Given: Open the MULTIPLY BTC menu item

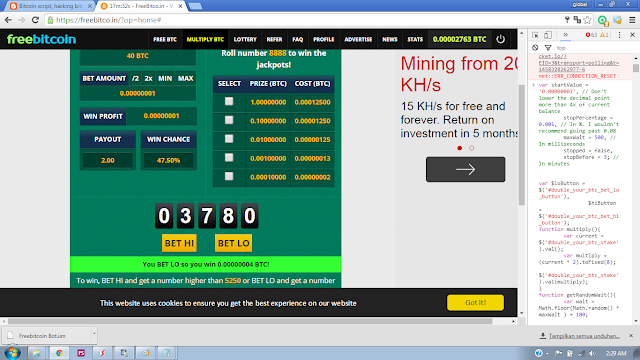Looking at the screenshot, I should click(205, 40).
